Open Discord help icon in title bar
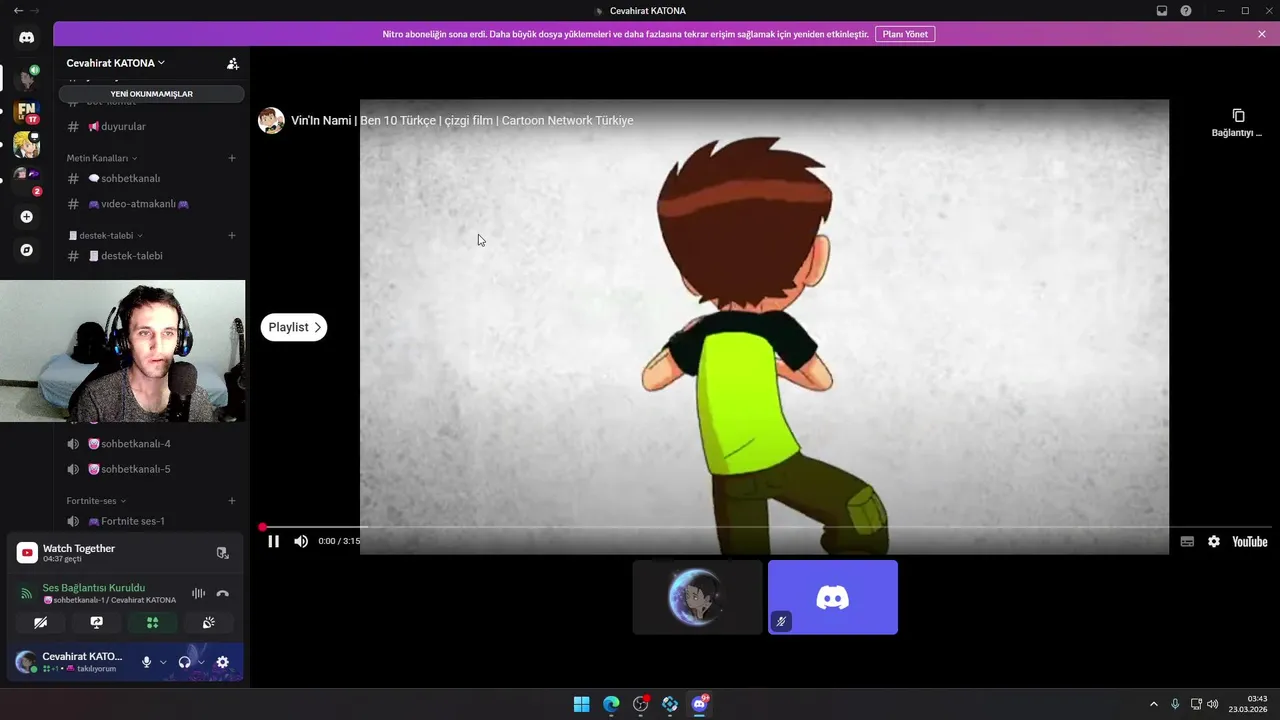Viewport: 1280px width, 720px height. pyautogui.click(x=1186, y=11)
